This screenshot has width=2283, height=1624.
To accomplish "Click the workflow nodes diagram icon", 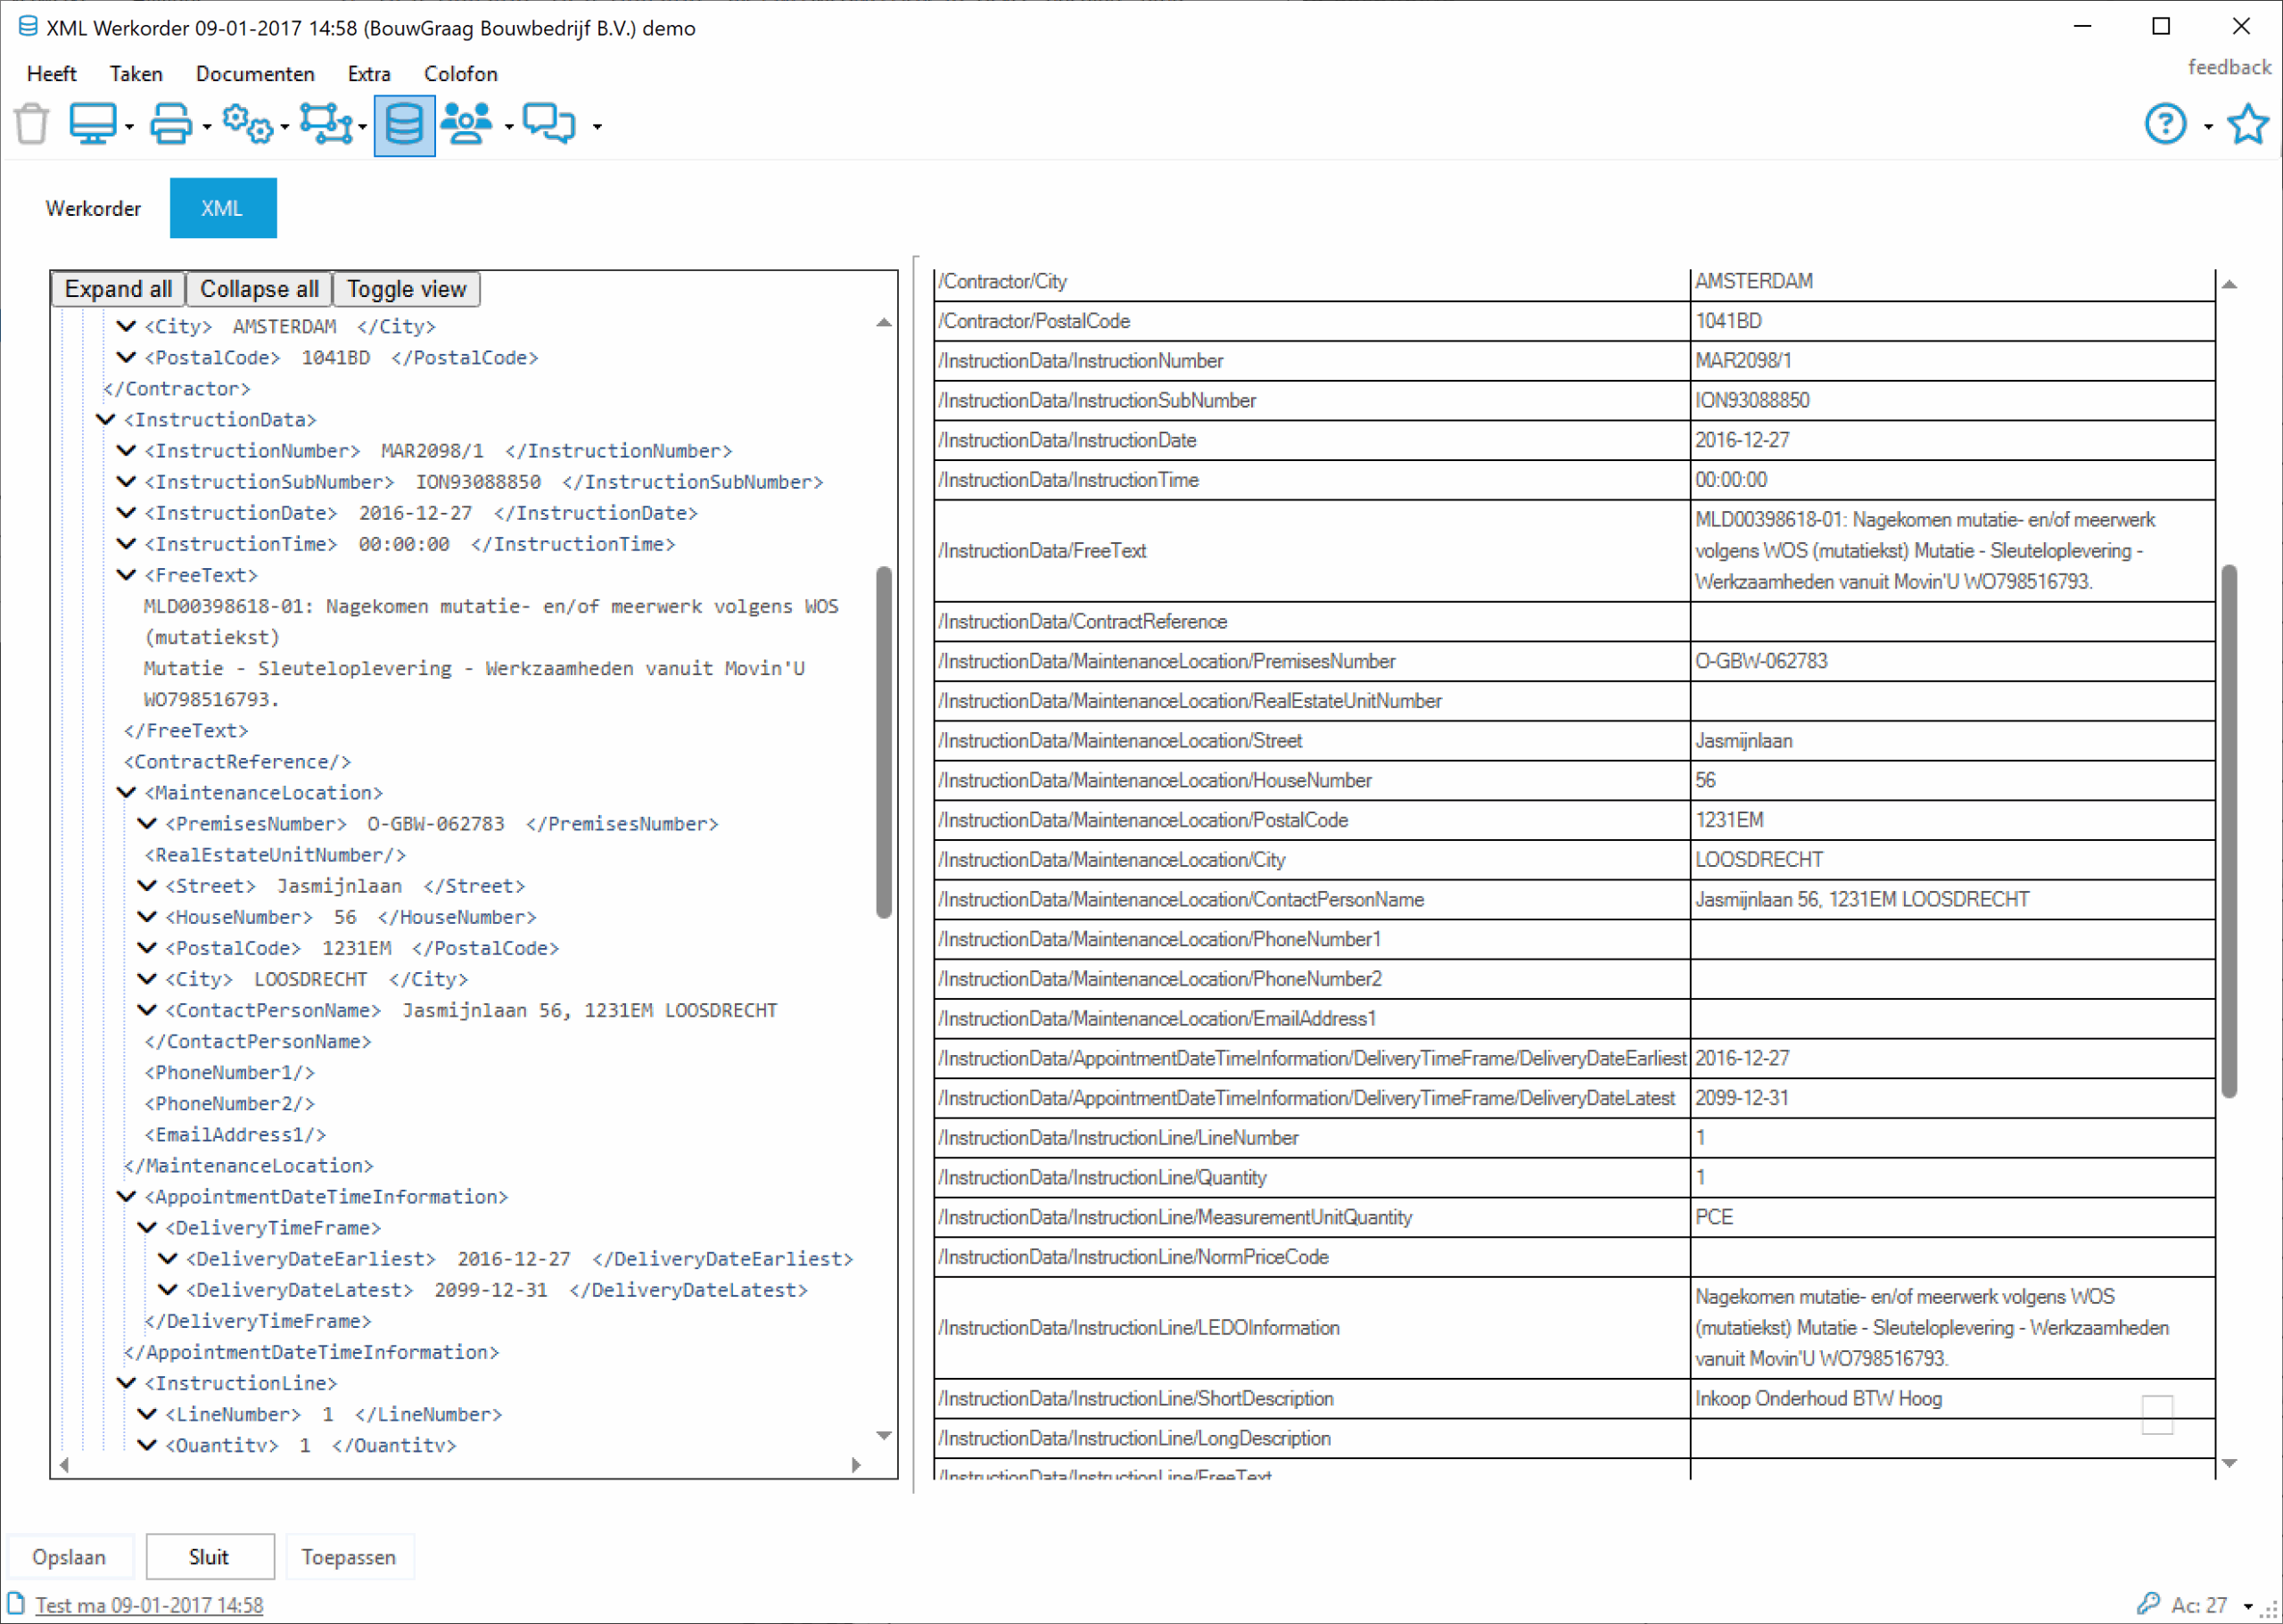I will 325,124.
